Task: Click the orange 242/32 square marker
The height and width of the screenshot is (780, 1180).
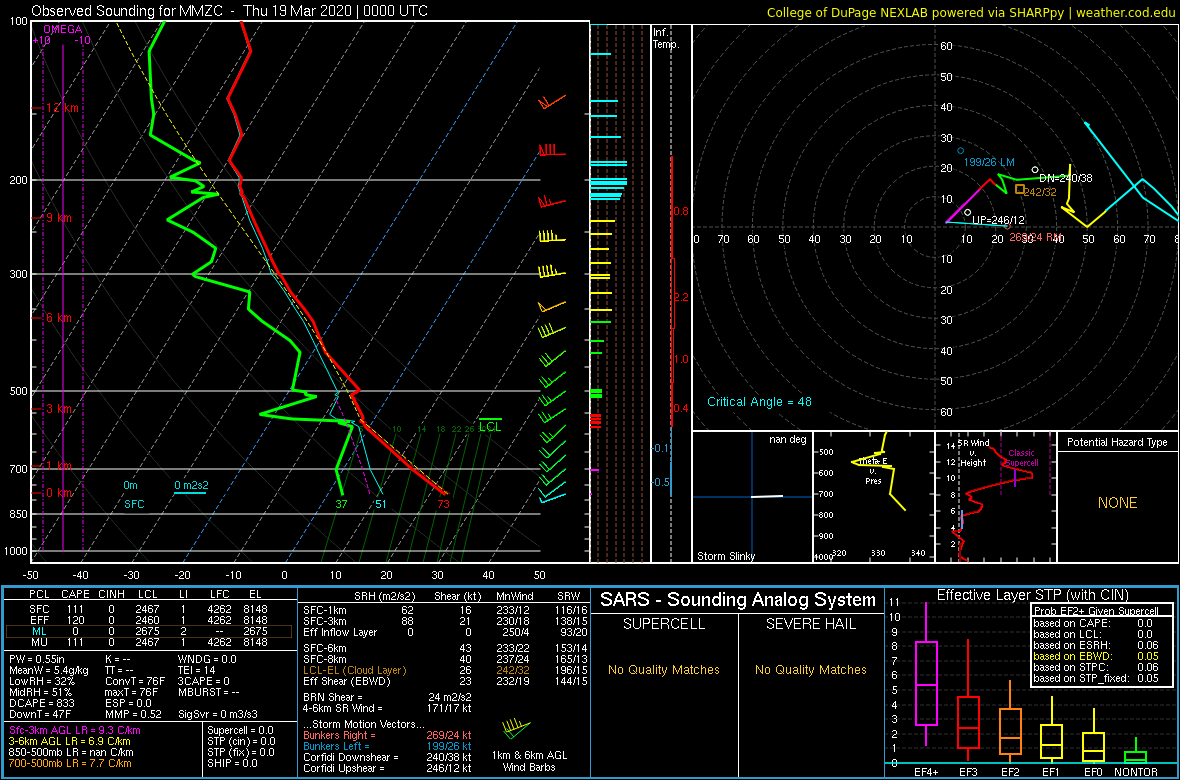Action: (1020, 190)
